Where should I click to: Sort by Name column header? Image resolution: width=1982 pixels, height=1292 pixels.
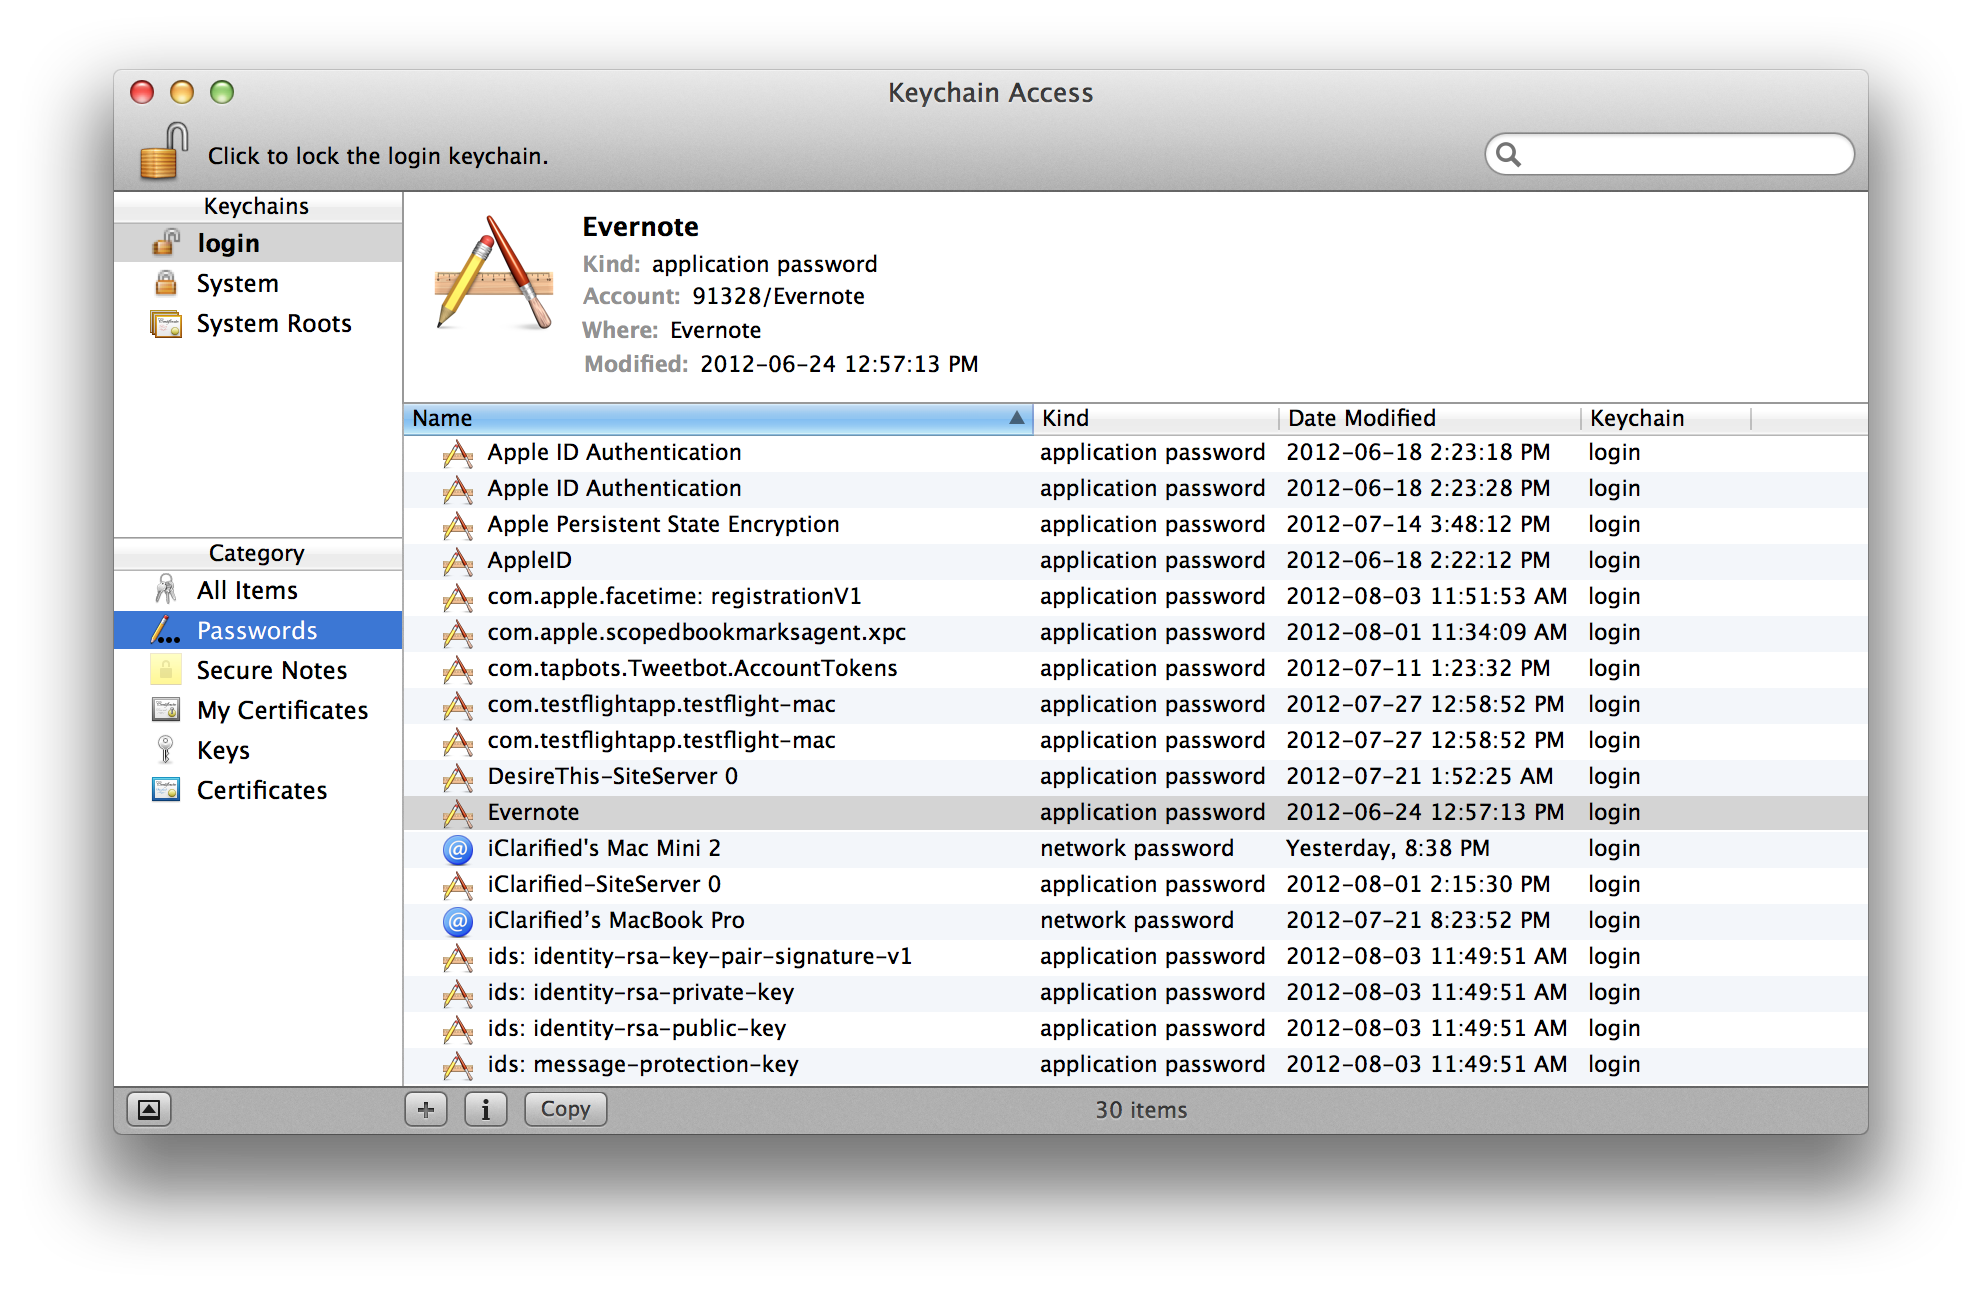718,418
